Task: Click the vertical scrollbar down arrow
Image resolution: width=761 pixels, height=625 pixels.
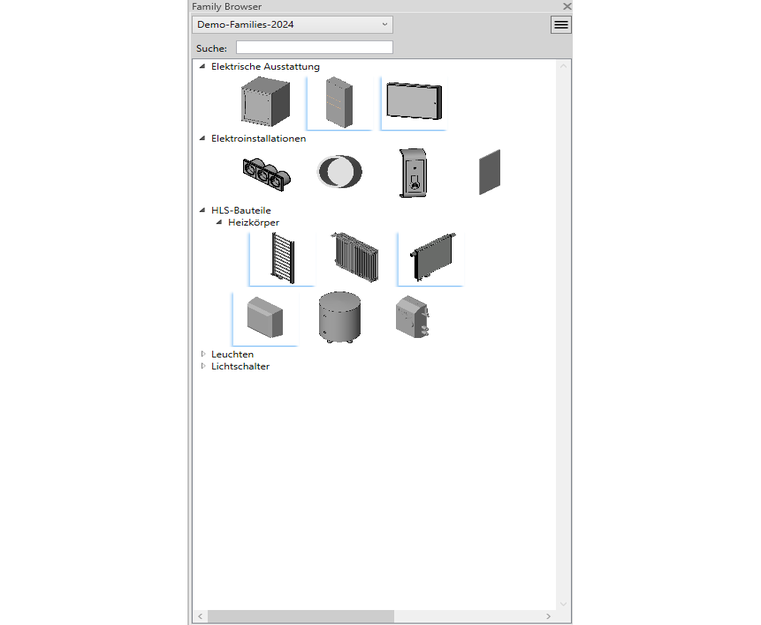Action: tap(563, 604)
